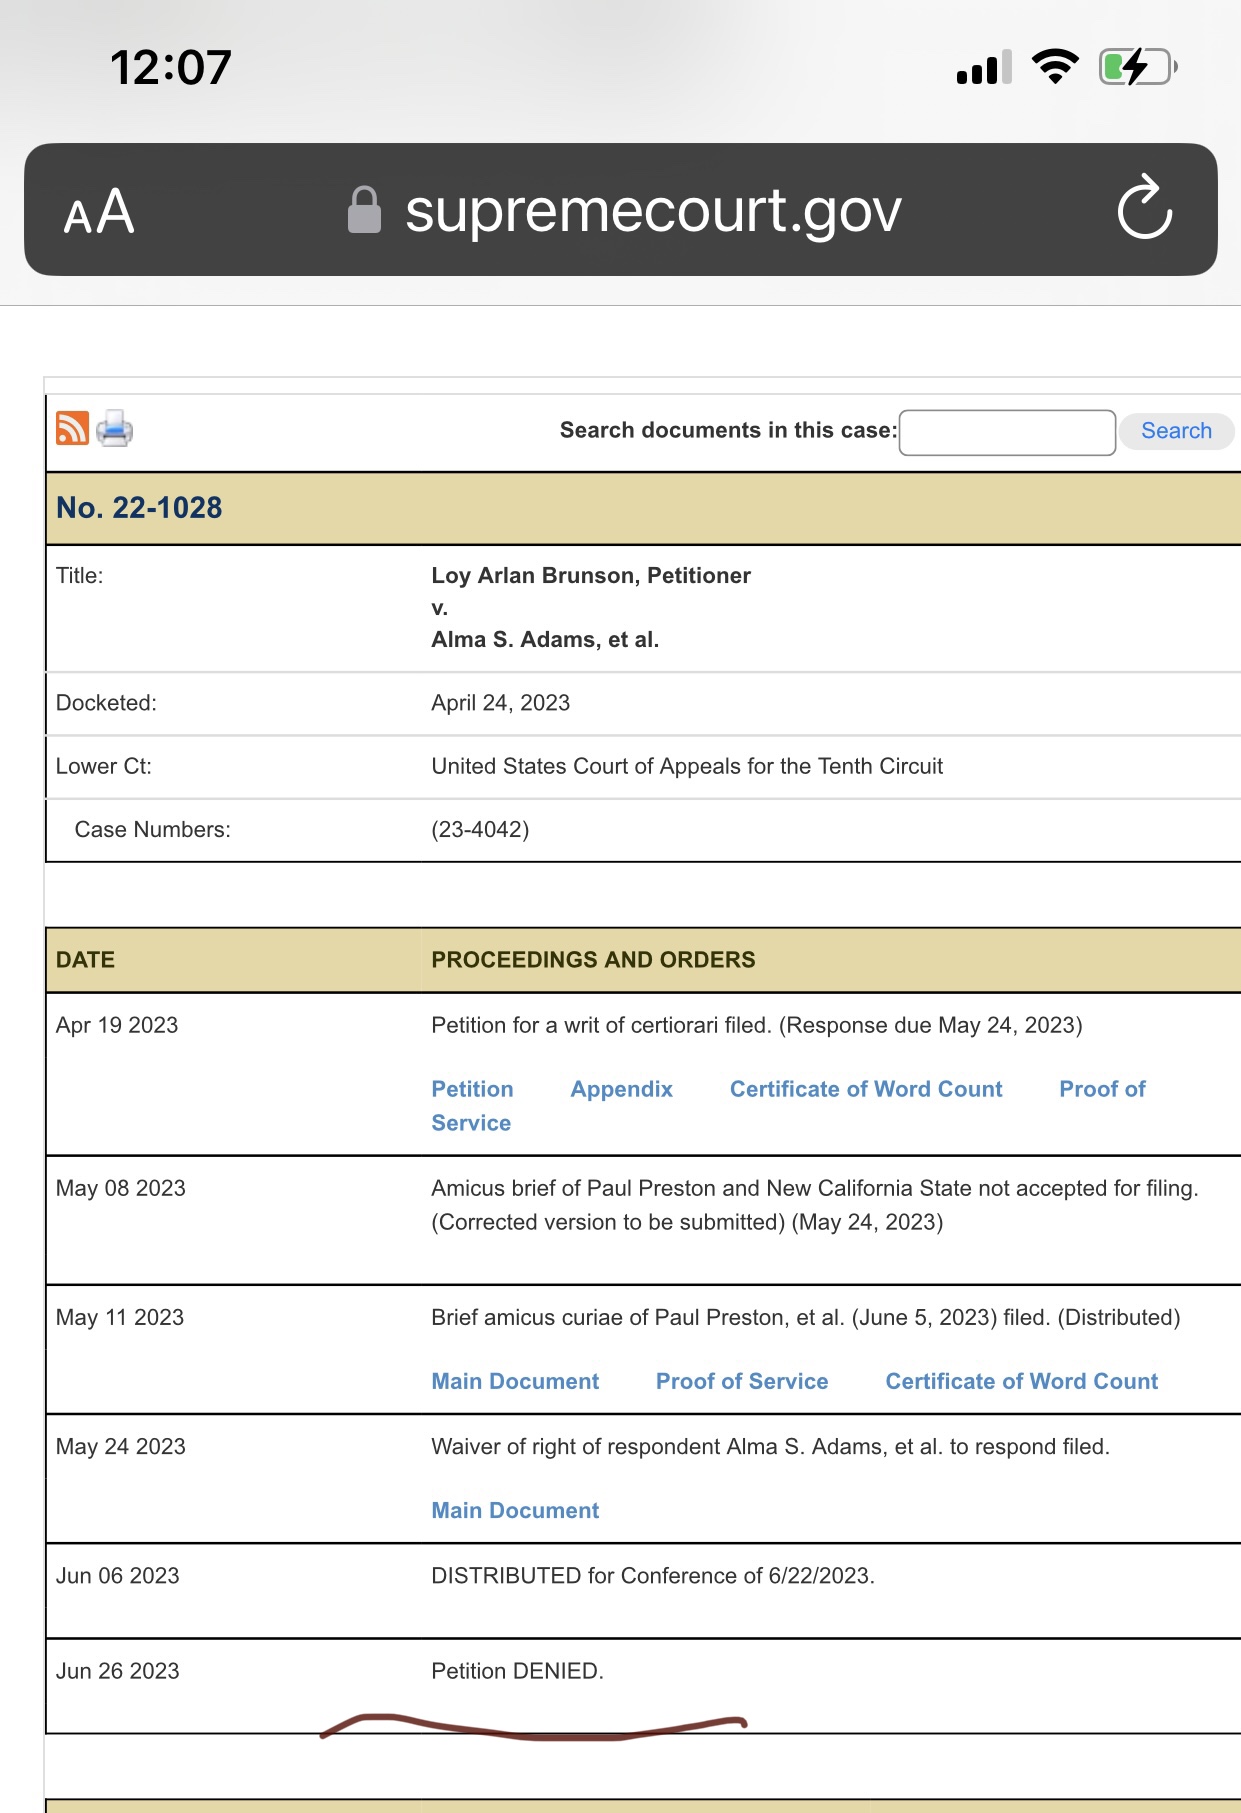Select DISTRIBUTED for Conference of 6/22/2023 text
1241x1813 pixels.
pyautogui.click(x=653, y=1575)
